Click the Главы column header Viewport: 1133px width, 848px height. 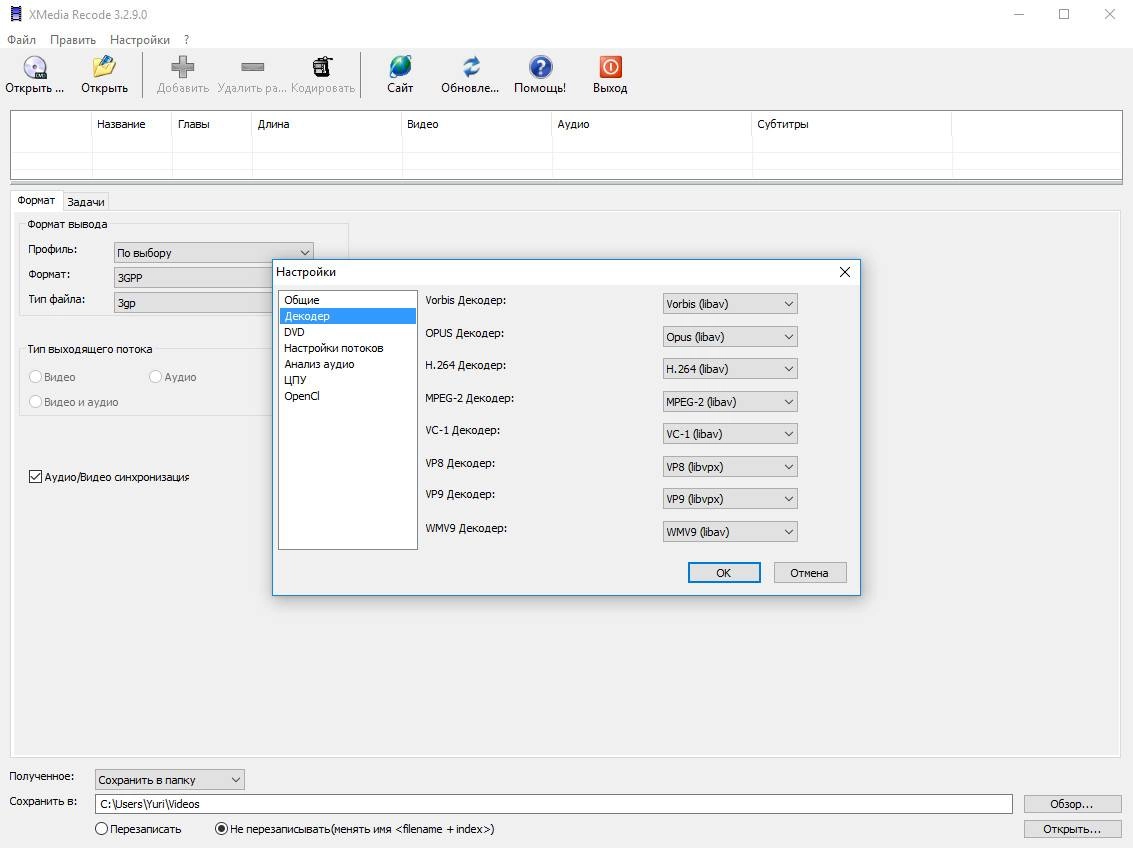coord(212,124)
